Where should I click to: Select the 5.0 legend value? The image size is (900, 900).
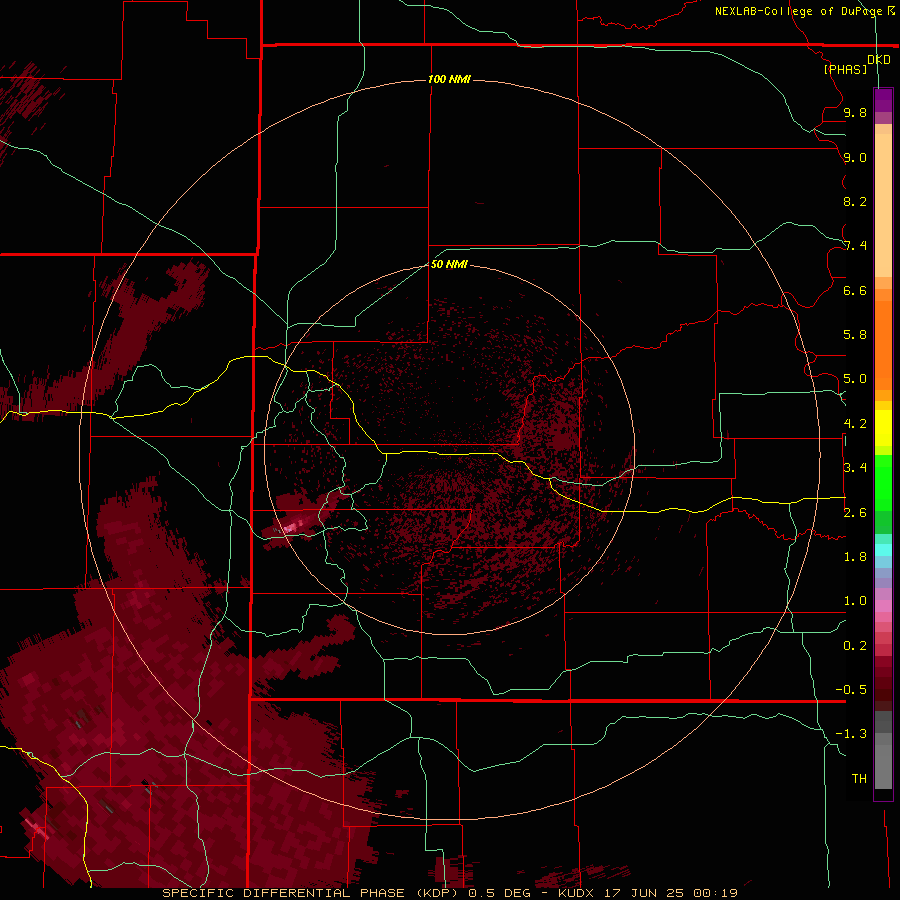tap(855, 379)
